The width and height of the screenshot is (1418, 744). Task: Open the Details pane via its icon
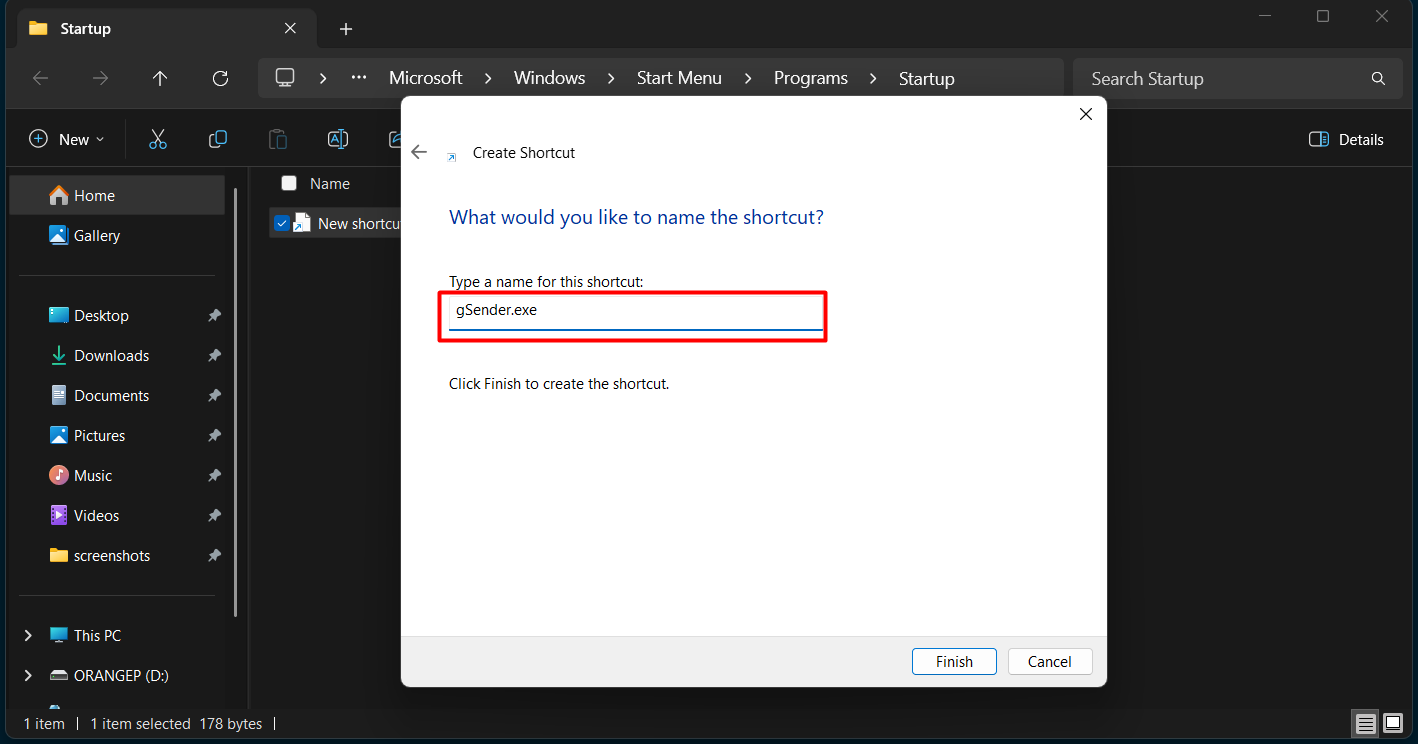coord(1345,139)
